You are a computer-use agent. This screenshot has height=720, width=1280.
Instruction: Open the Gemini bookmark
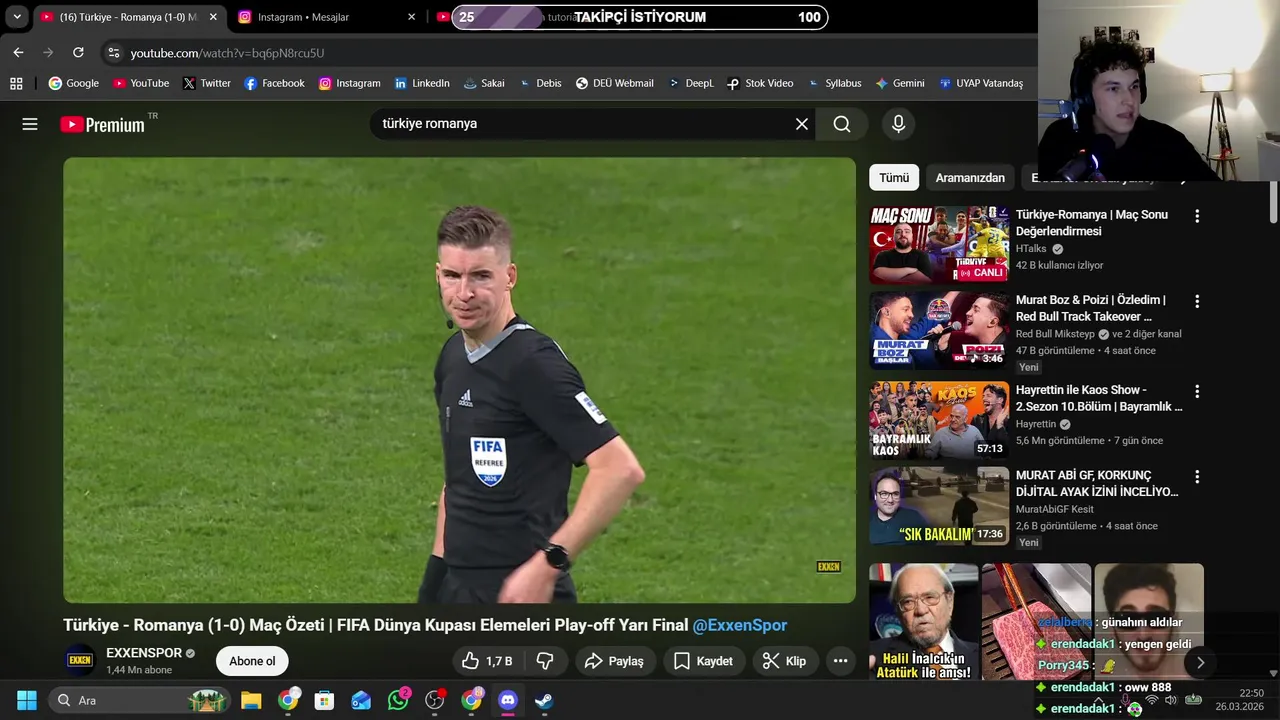point(900,83)
